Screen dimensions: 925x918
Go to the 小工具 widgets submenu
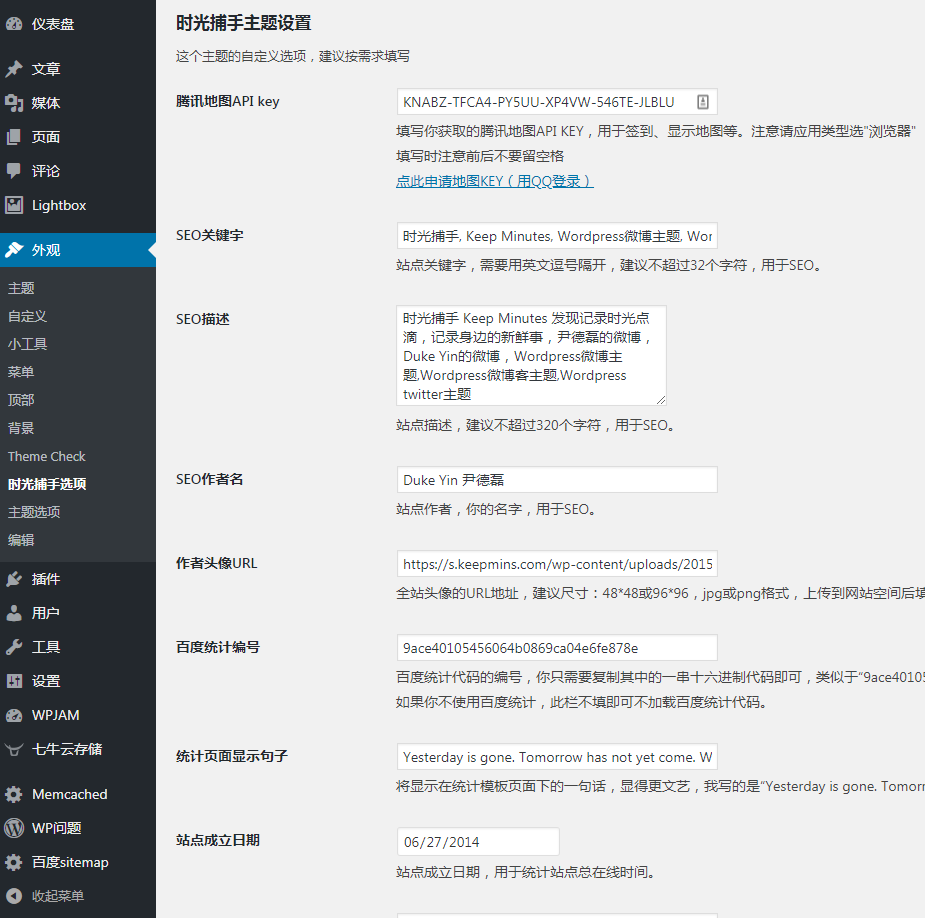[x=28, y=344]
